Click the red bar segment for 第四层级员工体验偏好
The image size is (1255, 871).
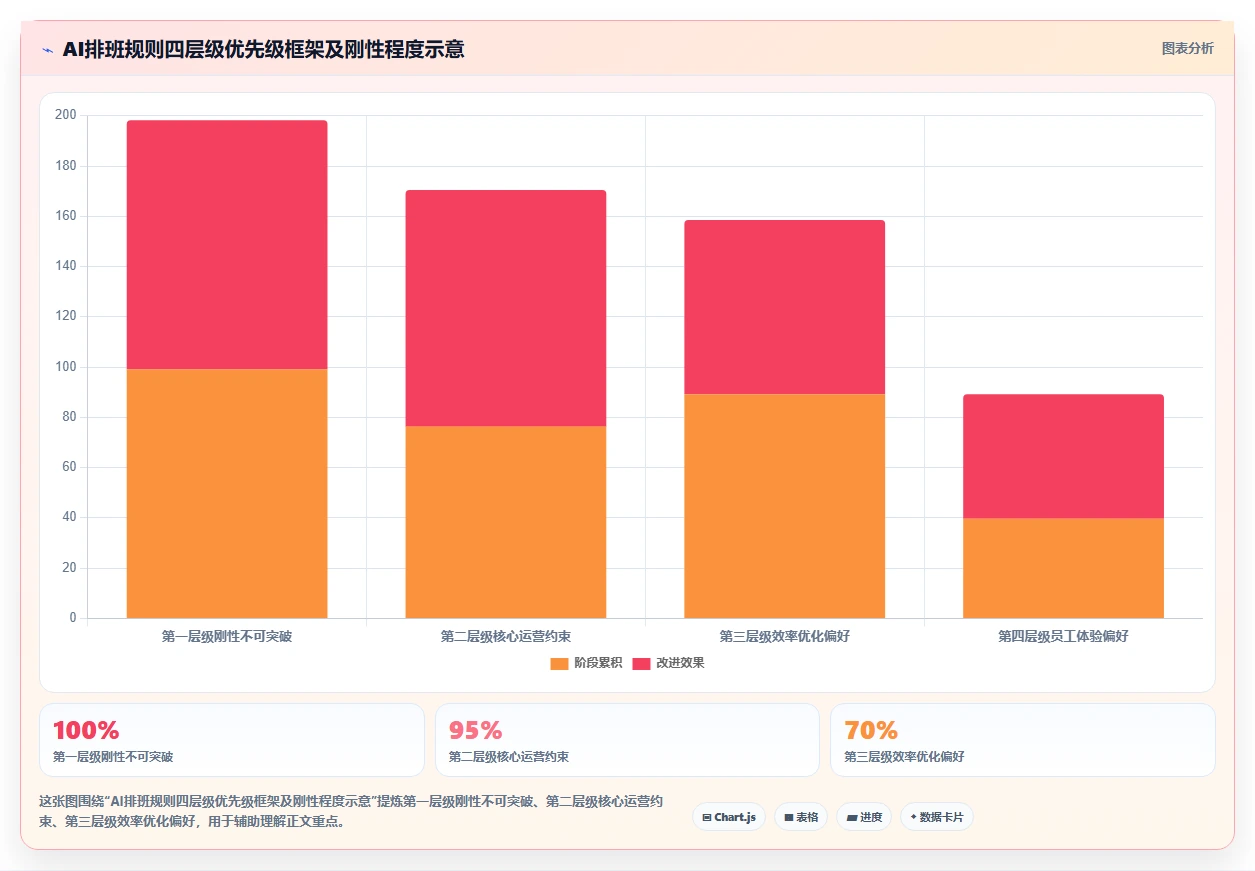pyautogui.click(x=1064, y=456)
